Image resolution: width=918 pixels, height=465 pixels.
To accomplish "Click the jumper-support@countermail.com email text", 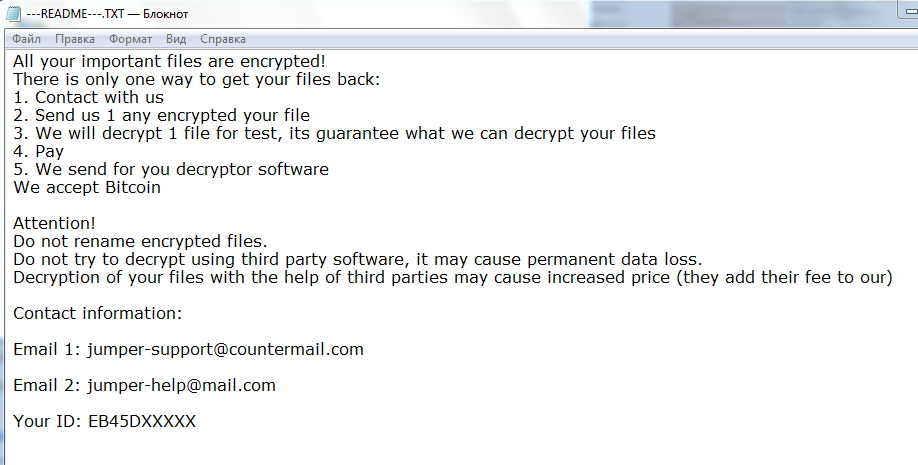I will [x=225, y=350].
